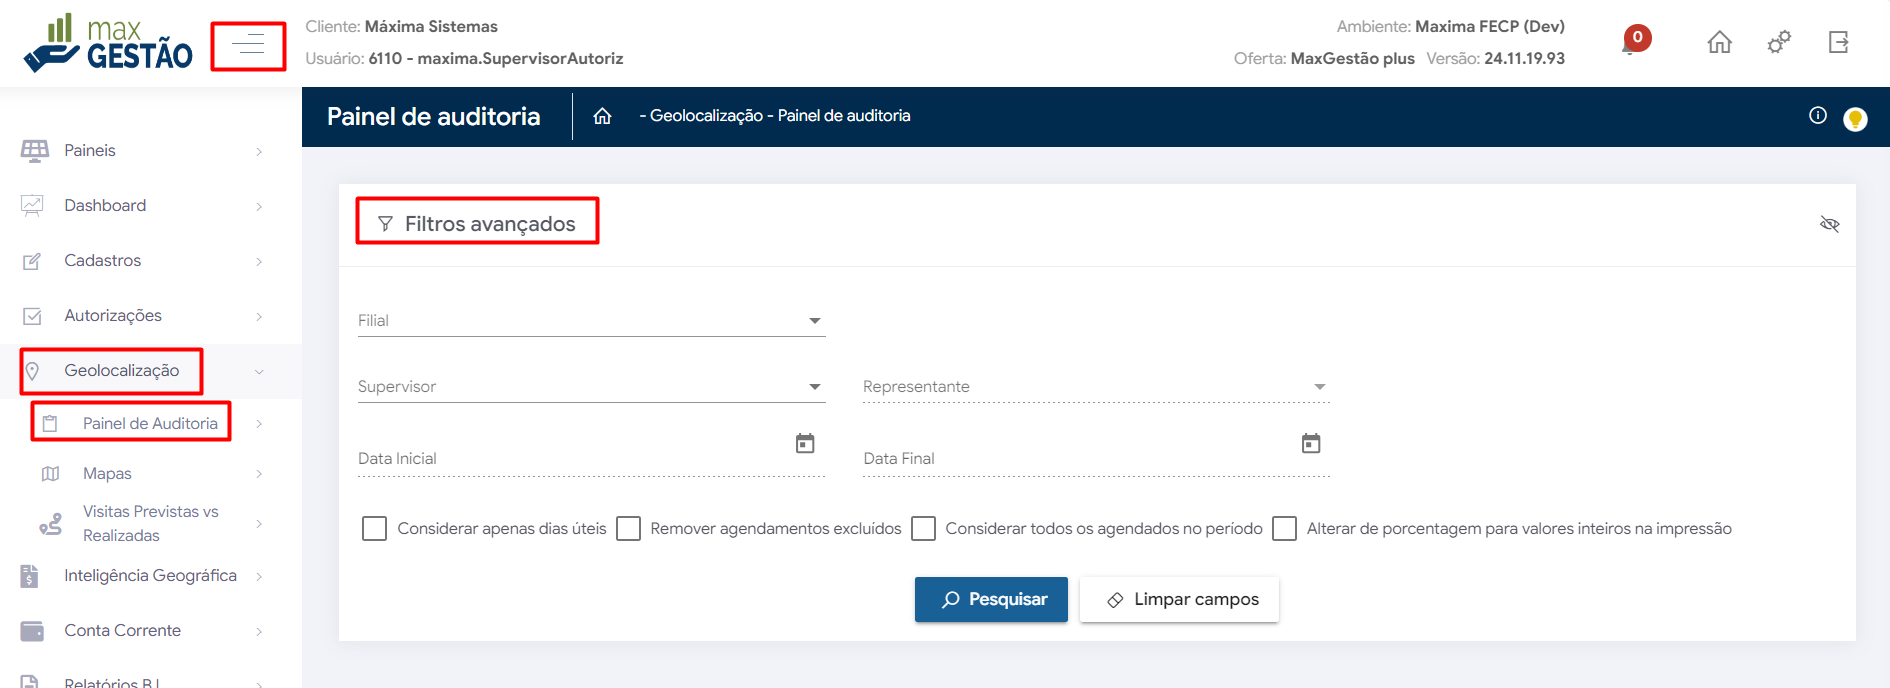Go to home via top house icon

coord(1719,42)
